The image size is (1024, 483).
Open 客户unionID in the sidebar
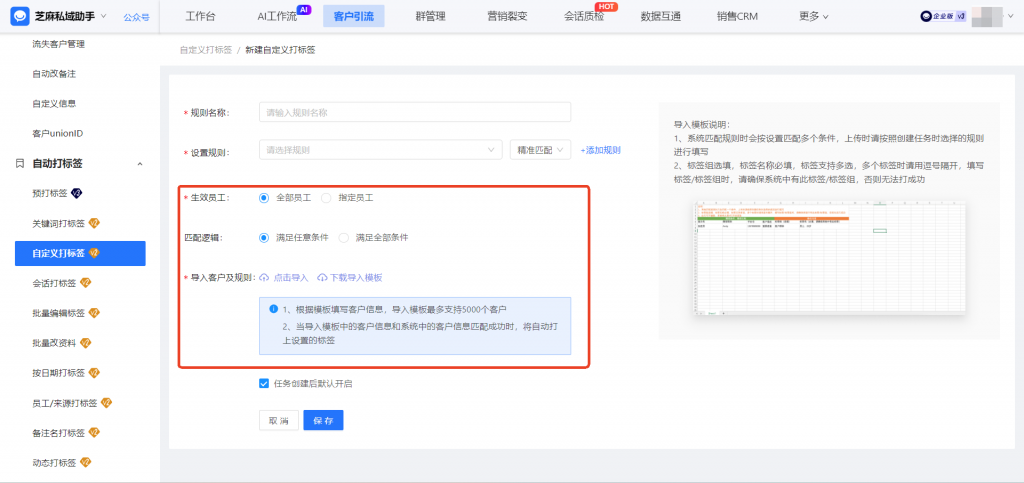pyautogui.click(x=57, y=133)
